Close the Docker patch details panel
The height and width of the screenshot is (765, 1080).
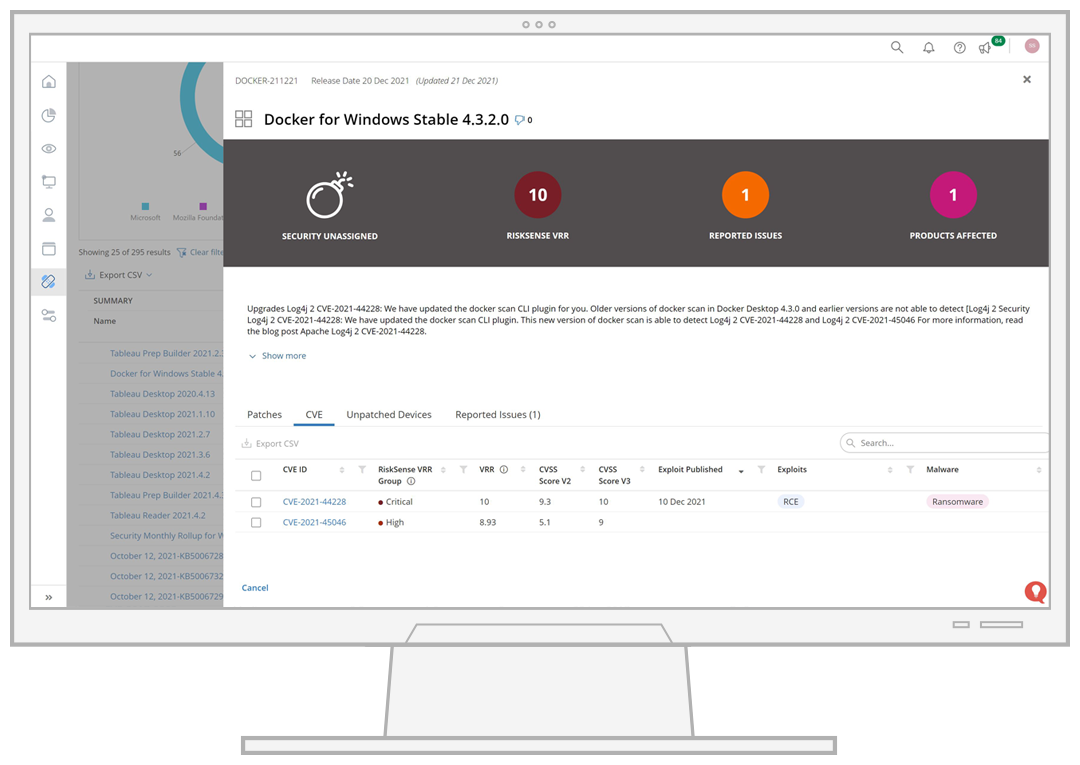point(1026,79)
